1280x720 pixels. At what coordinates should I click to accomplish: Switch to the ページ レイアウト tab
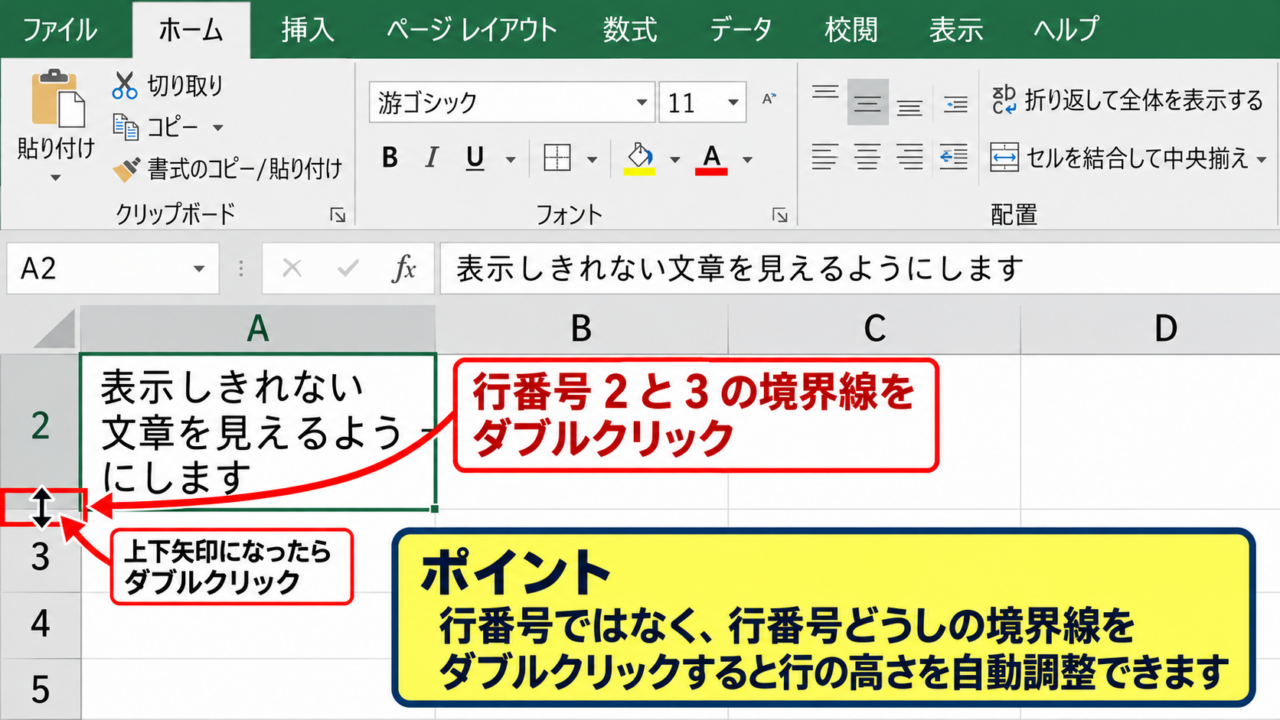(471, 29)
